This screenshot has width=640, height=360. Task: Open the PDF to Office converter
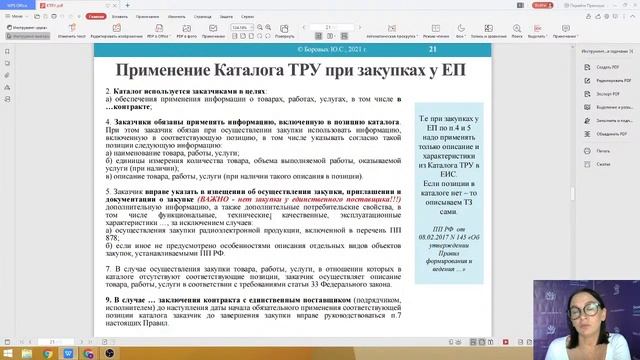click(159, 31)
